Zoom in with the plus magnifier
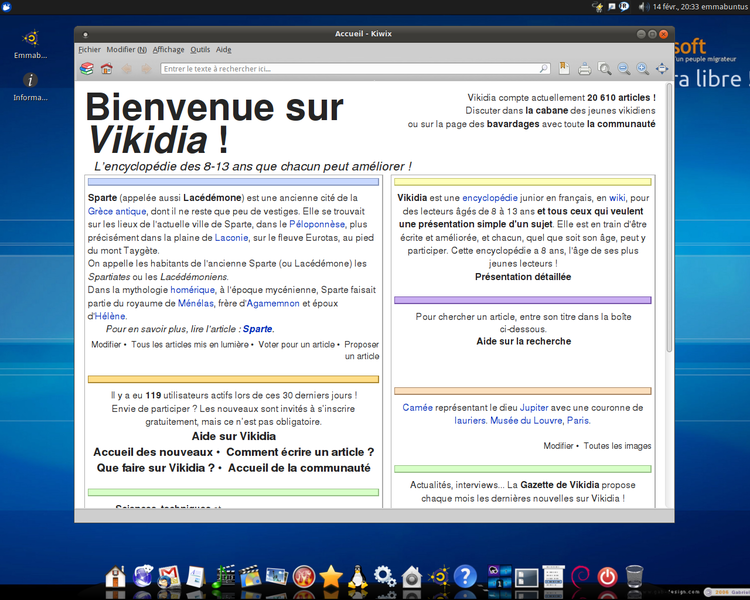The image size is (750, 600). pos(642,69)
